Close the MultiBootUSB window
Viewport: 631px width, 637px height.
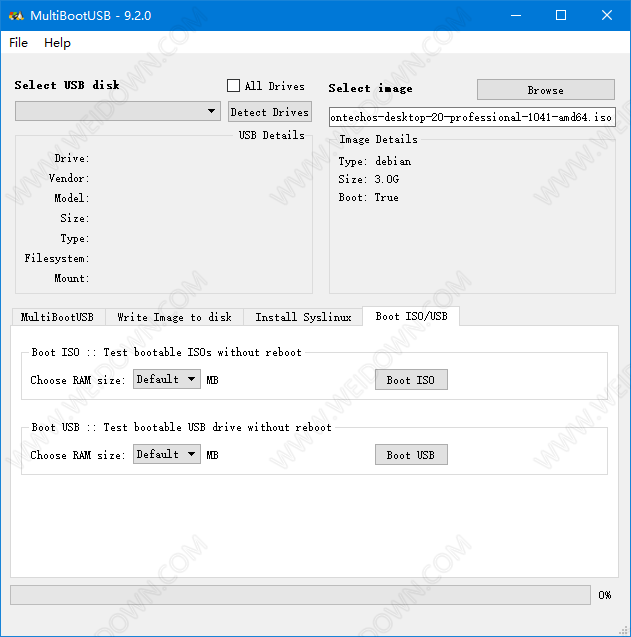click(607, 15)
